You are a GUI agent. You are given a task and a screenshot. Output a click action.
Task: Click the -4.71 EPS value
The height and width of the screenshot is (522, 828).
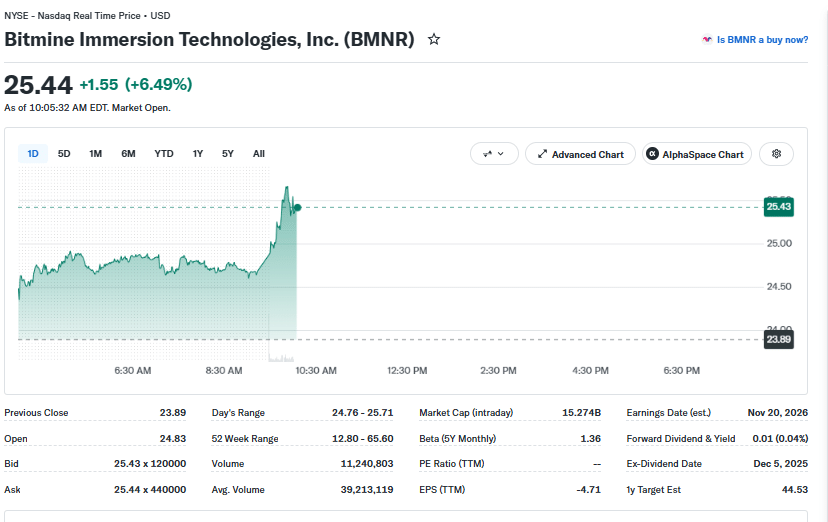tap(589, 489)
